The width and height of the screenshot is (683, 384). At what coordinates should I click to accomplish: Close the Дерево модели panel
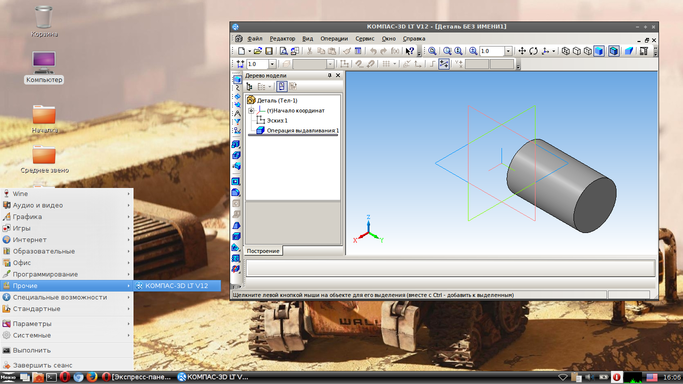click(338, 75)
